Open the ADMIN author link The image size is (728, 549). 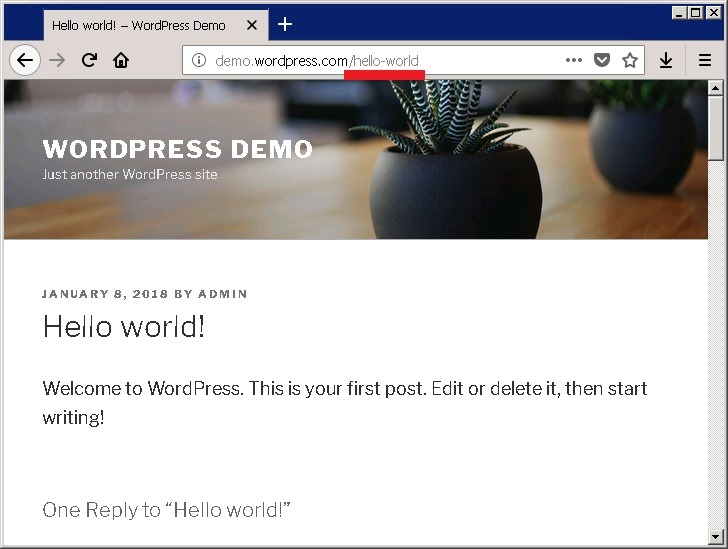(x=222, y=294)
